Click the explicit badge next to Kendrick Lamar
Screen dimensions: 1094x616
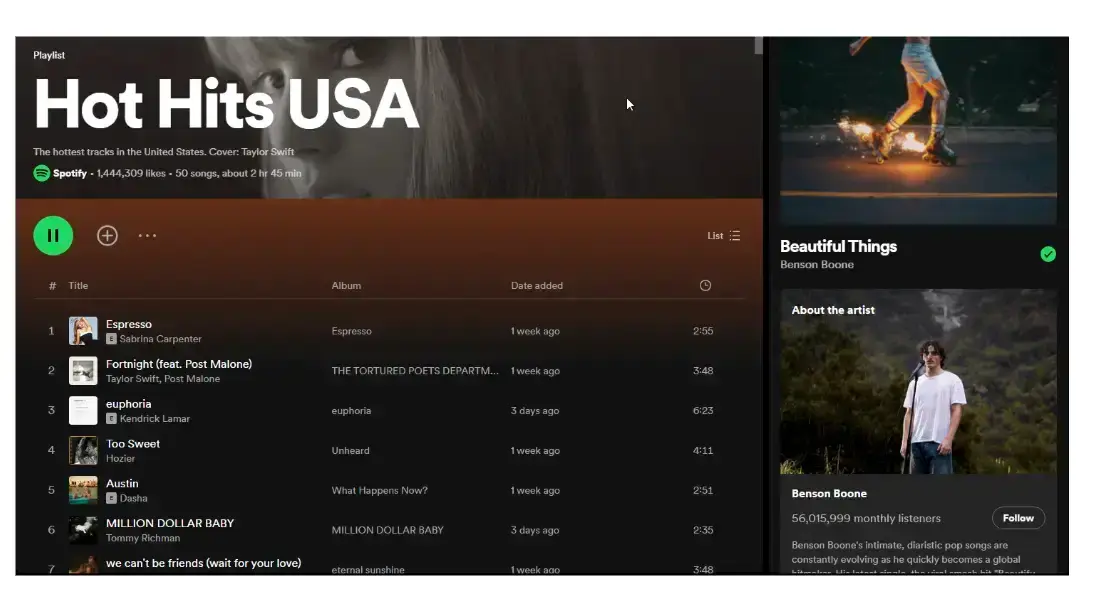[x=110, y=418]
